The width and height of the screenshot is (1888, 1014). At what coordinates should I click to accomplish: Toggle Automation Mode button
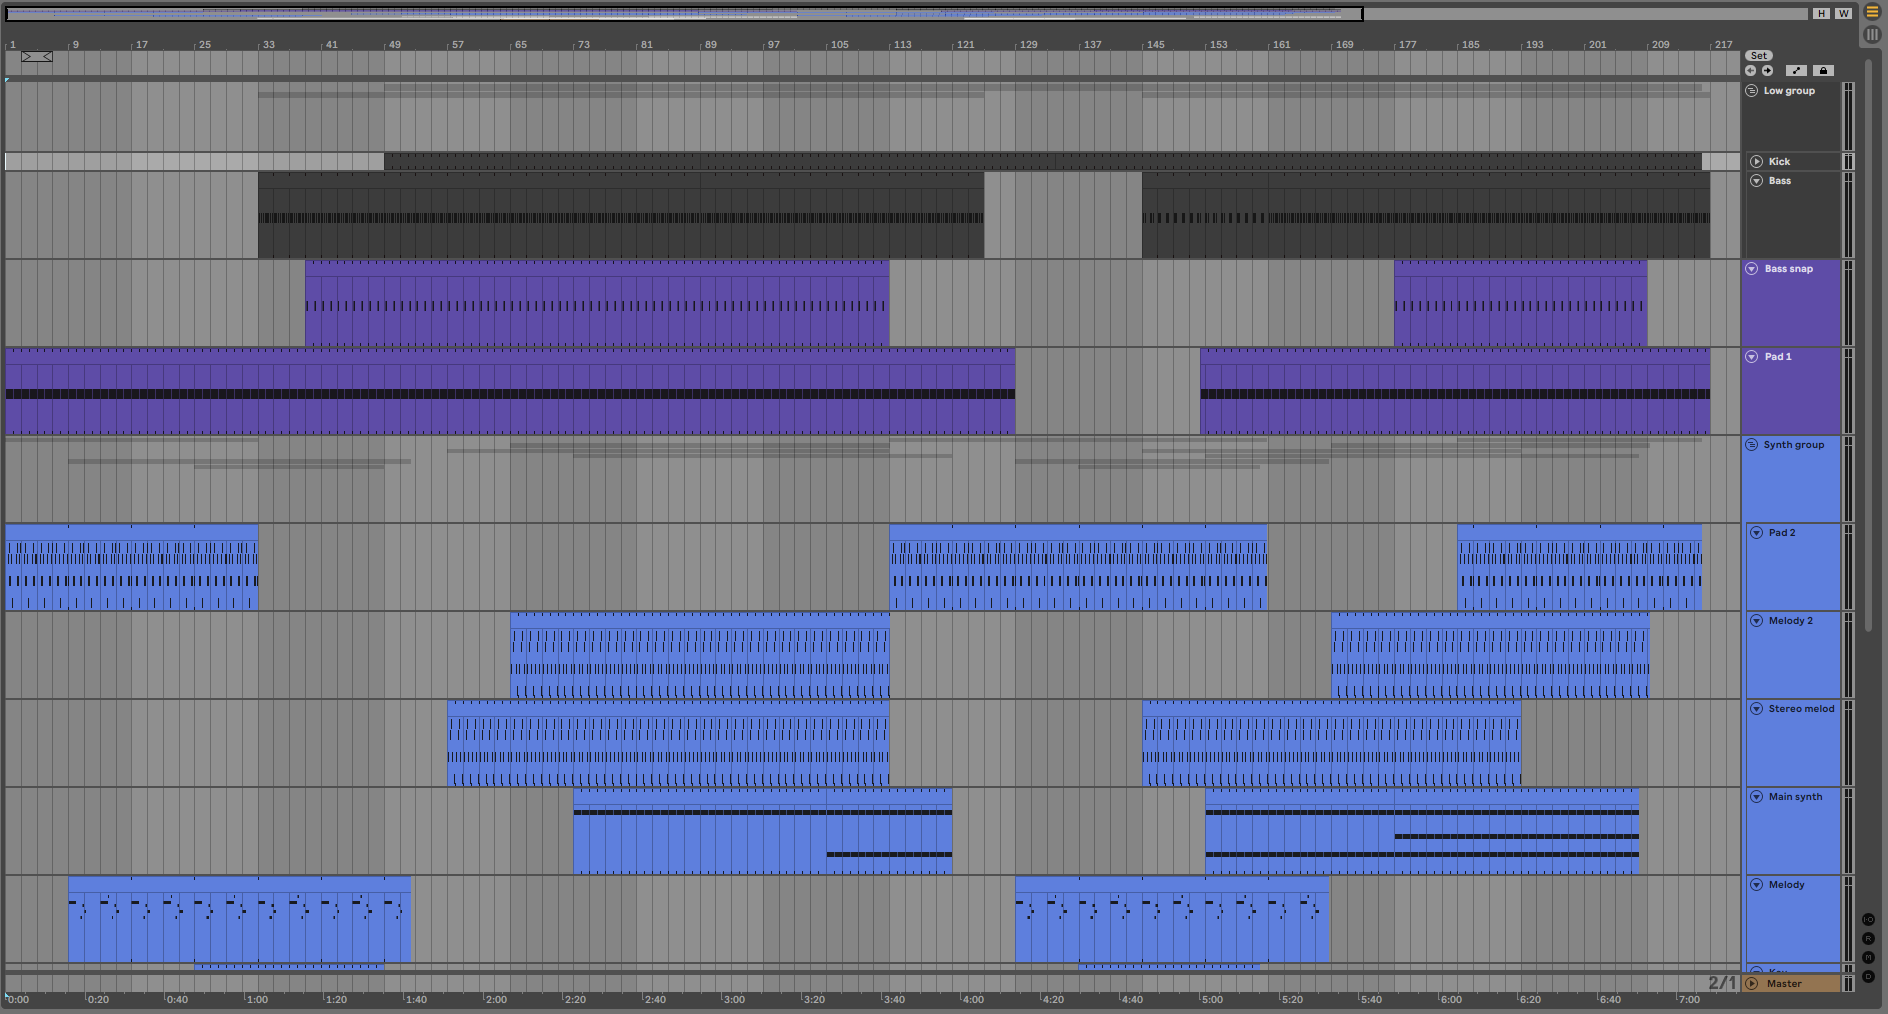[1797, 71]
